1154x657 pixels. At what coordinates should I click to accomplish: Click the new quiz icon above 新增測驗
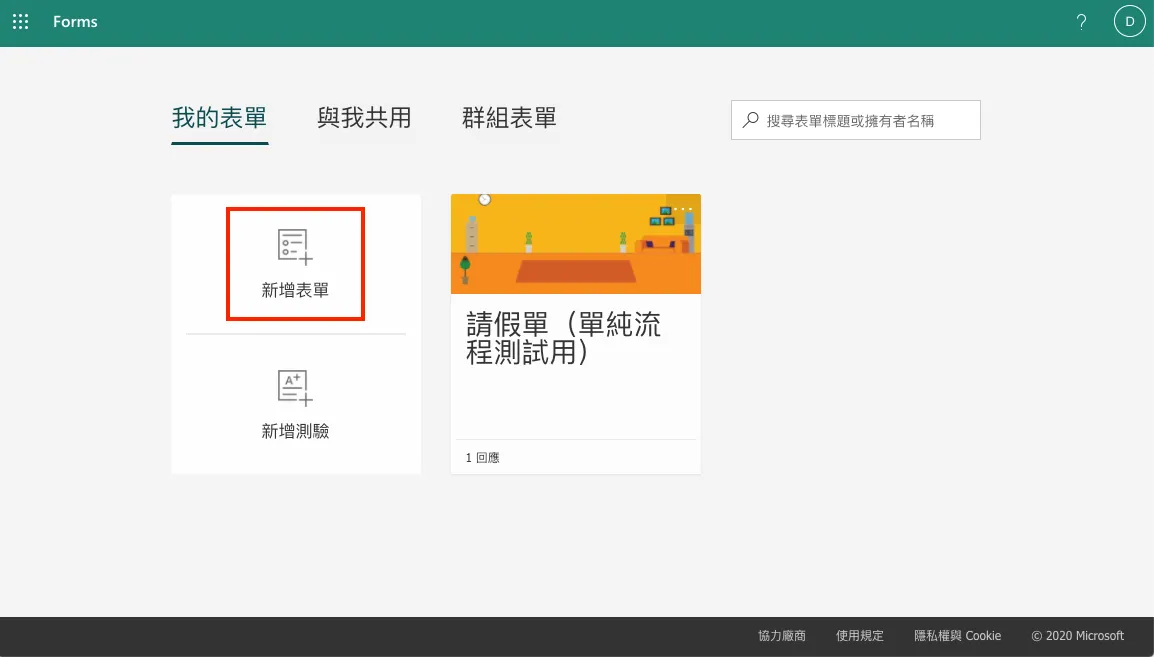click(x=295, y=387)
